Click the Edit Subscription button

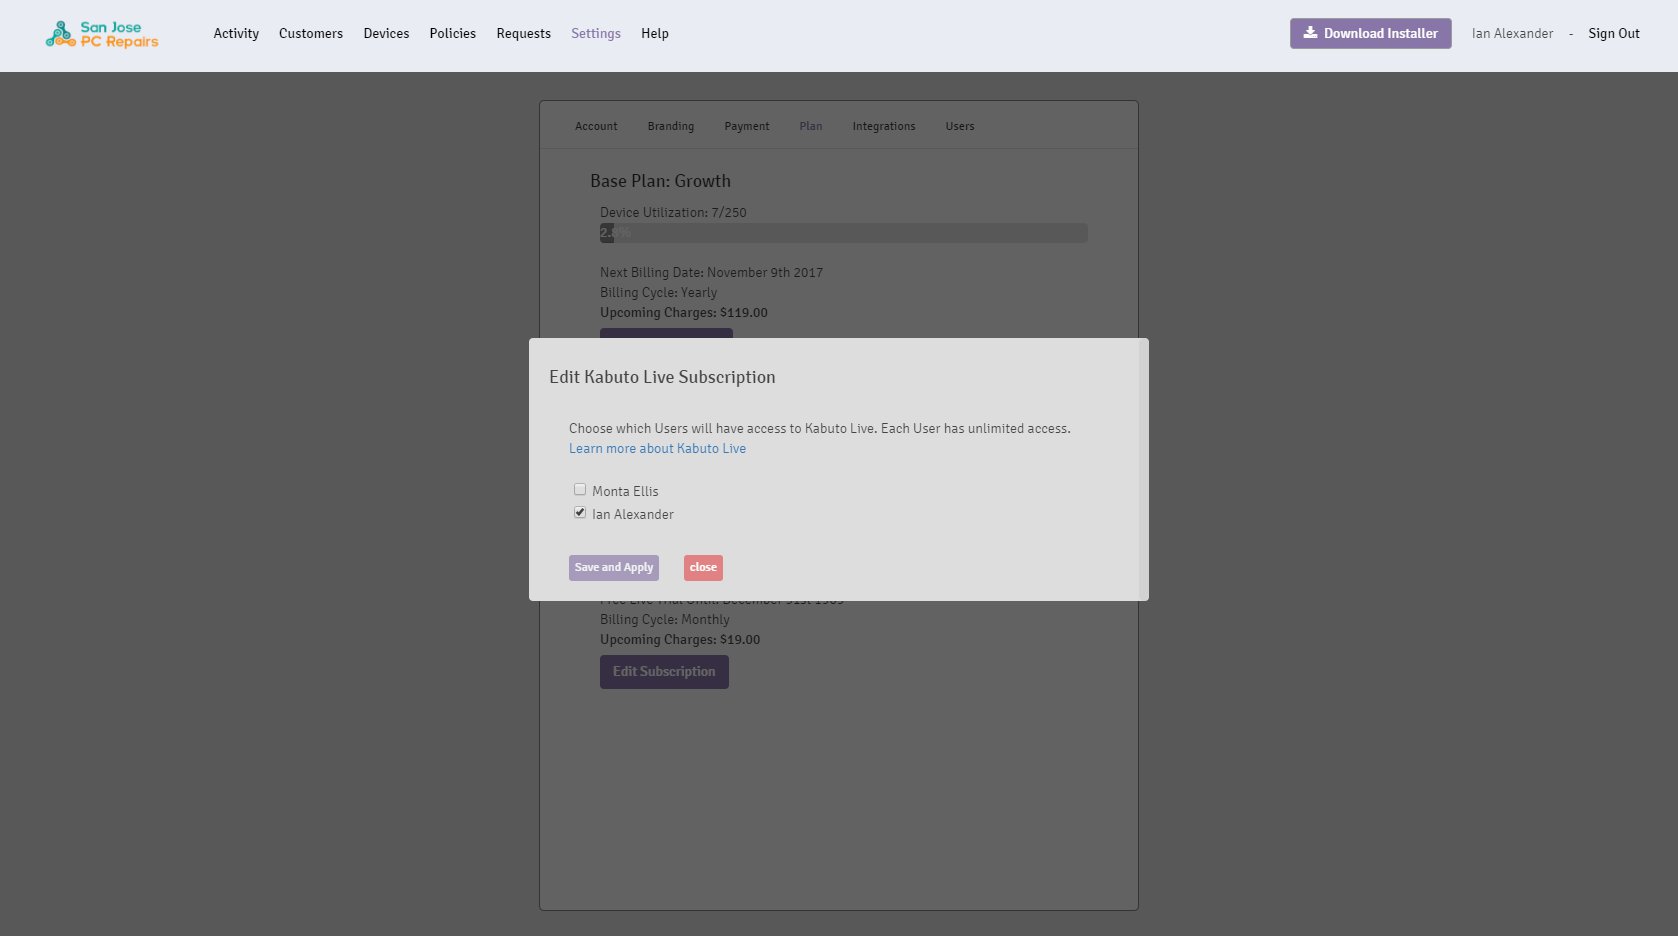point(664,671)
